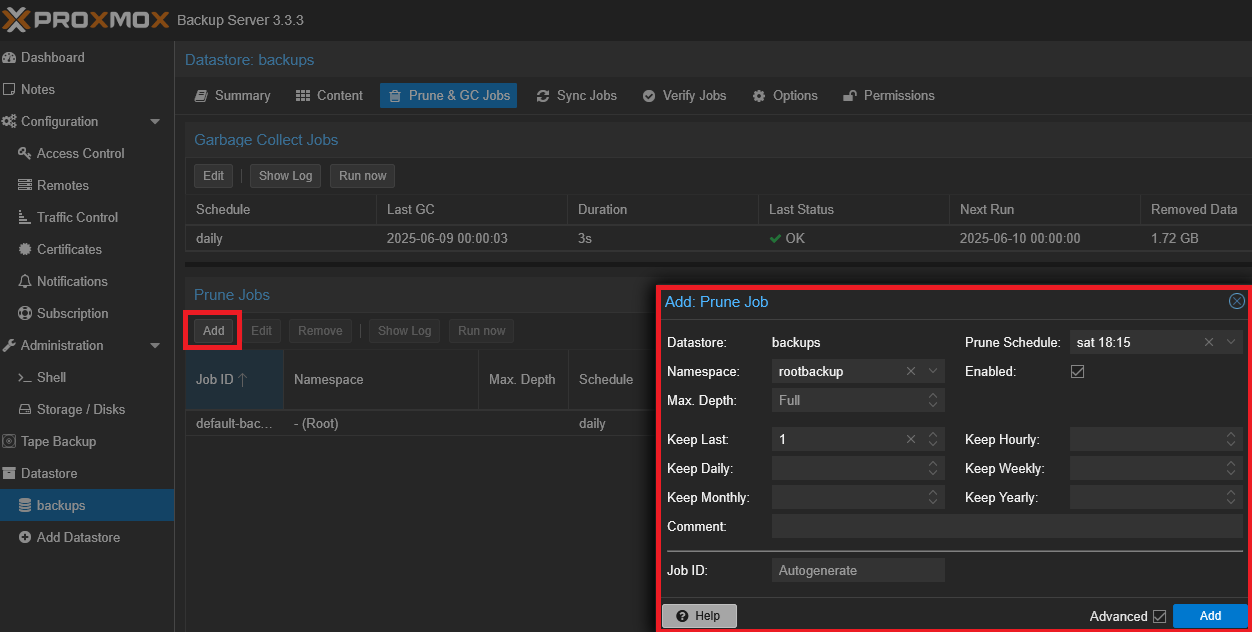Click the Add Datastore plus icon
The height and width of the screenshot is (632, 1252).
[x=25, y=538]
